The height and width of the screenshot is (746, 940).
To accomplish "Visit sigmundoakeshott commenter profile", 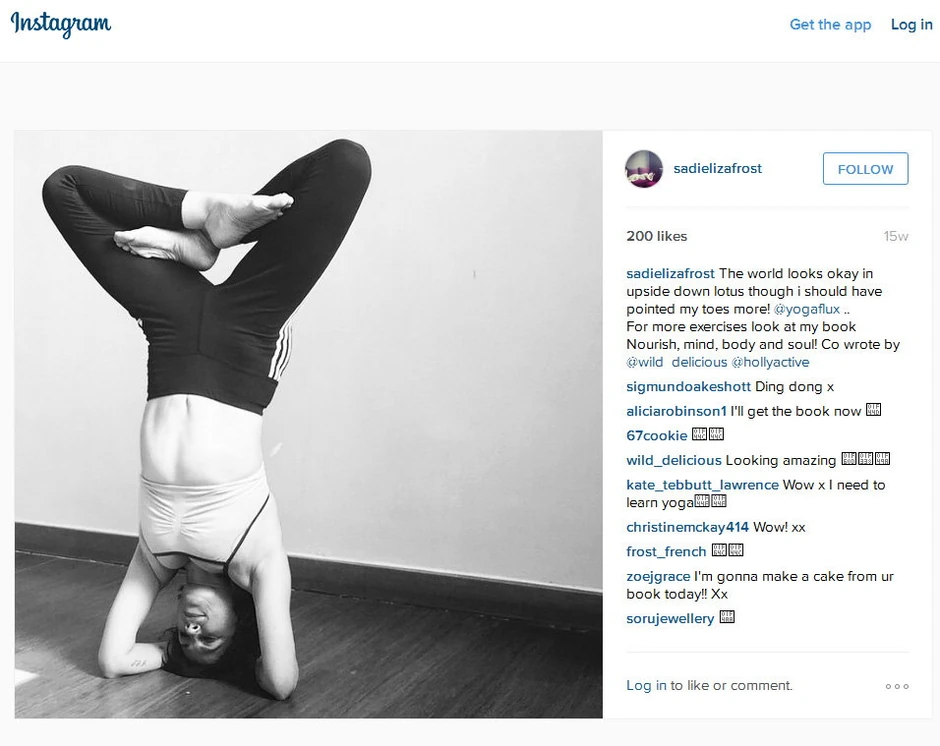I will 688,387.
